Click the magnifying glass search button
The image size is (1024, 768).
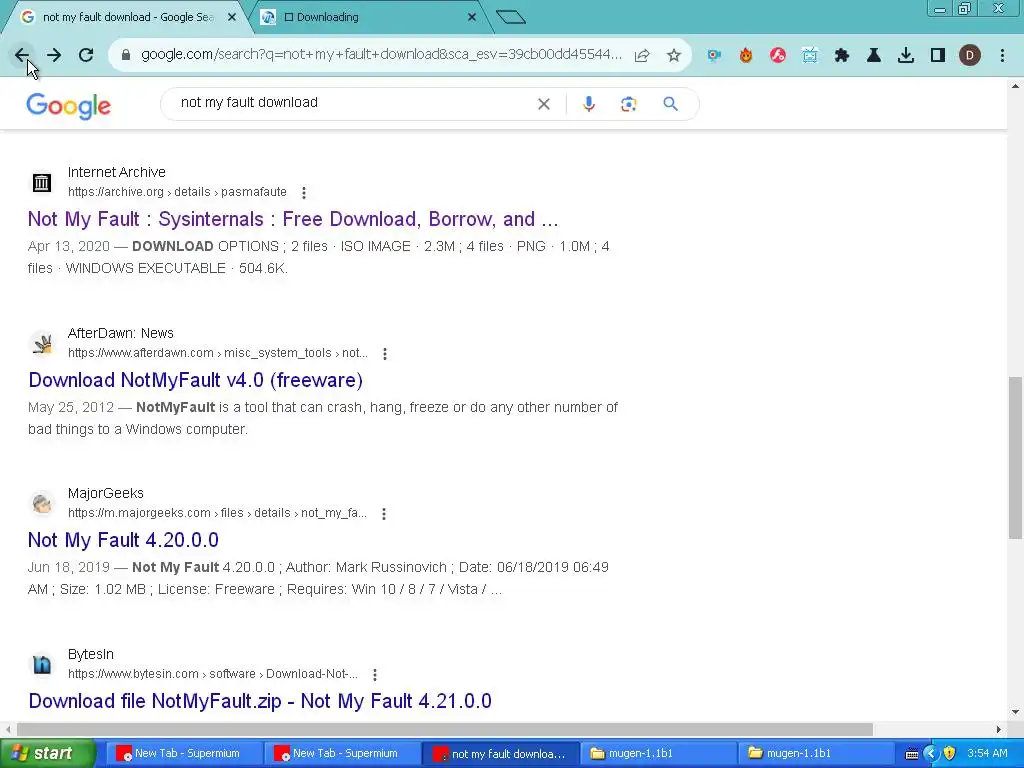[x=670, y=104]
